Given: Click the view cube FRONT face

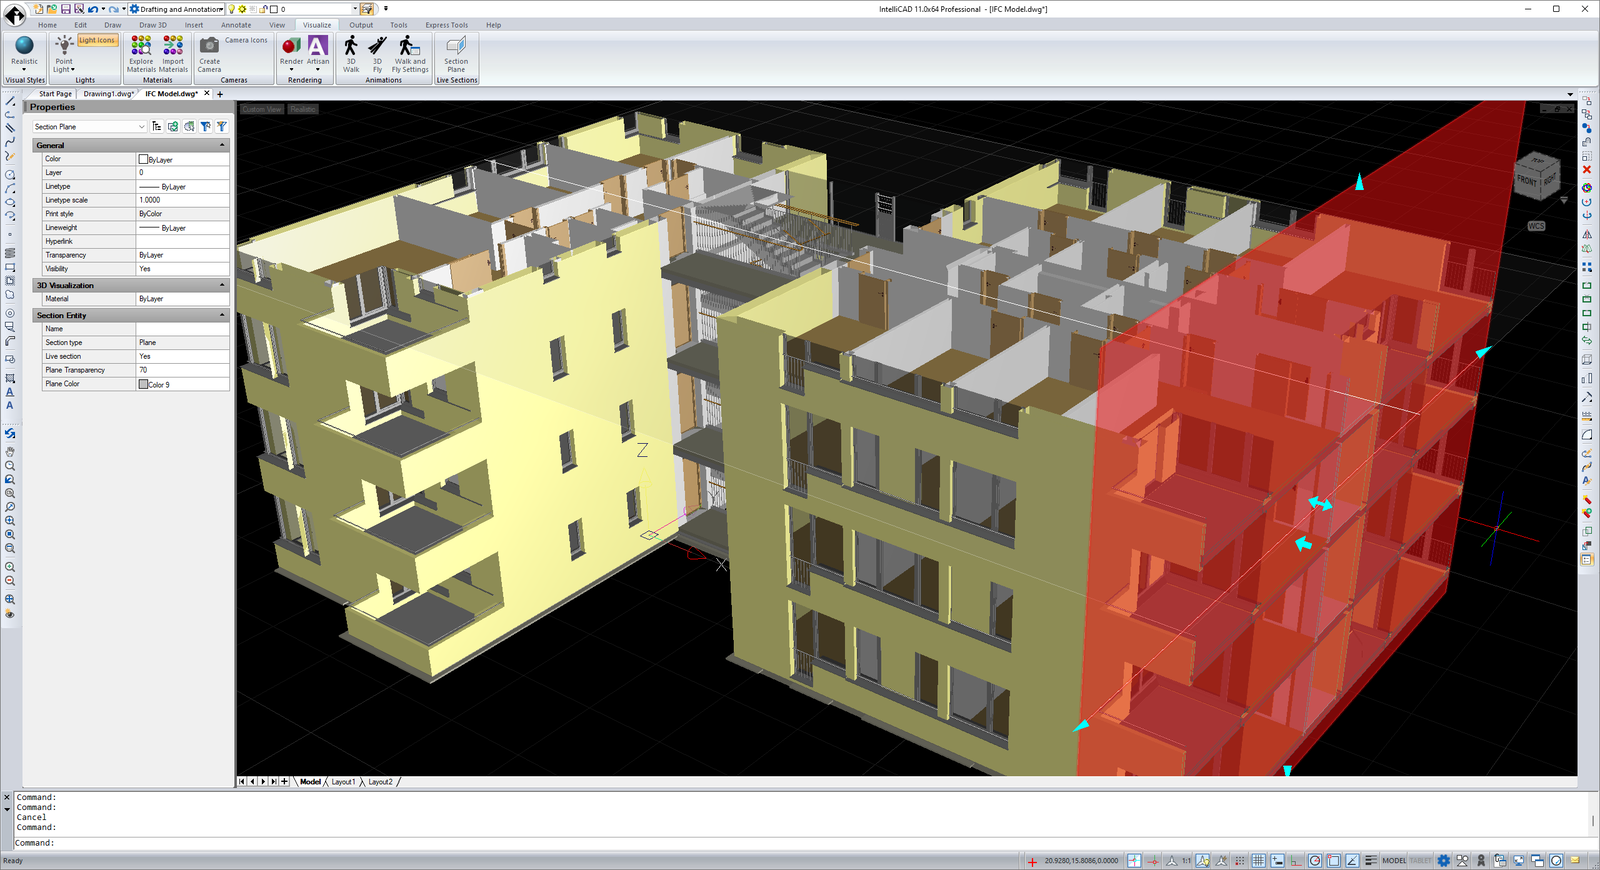Looking at the screenshot, I should (x=1527, y=181).
